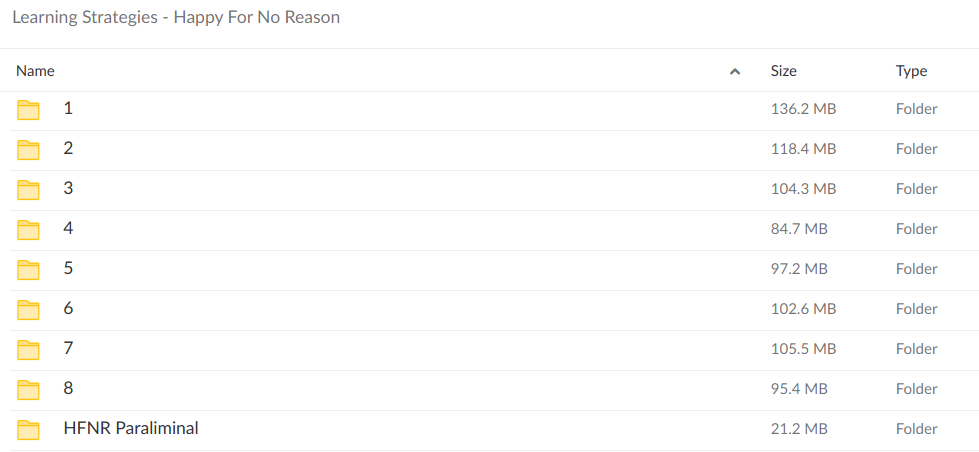Click the folder icon for folder 1
The height and width of the screenshot is (452, 979).
tap(28, 110)
